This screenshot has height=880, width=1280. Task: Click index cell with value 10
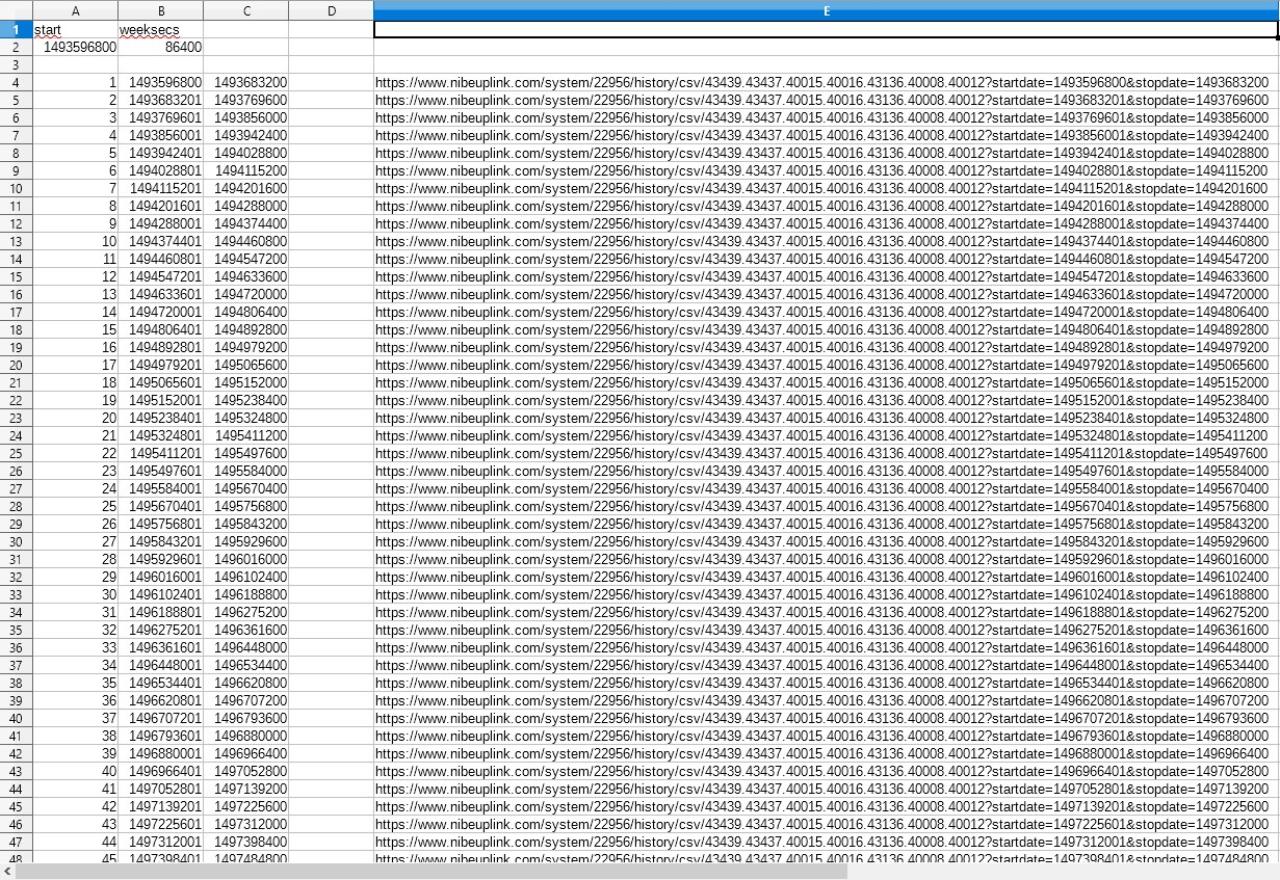(75, 241)
